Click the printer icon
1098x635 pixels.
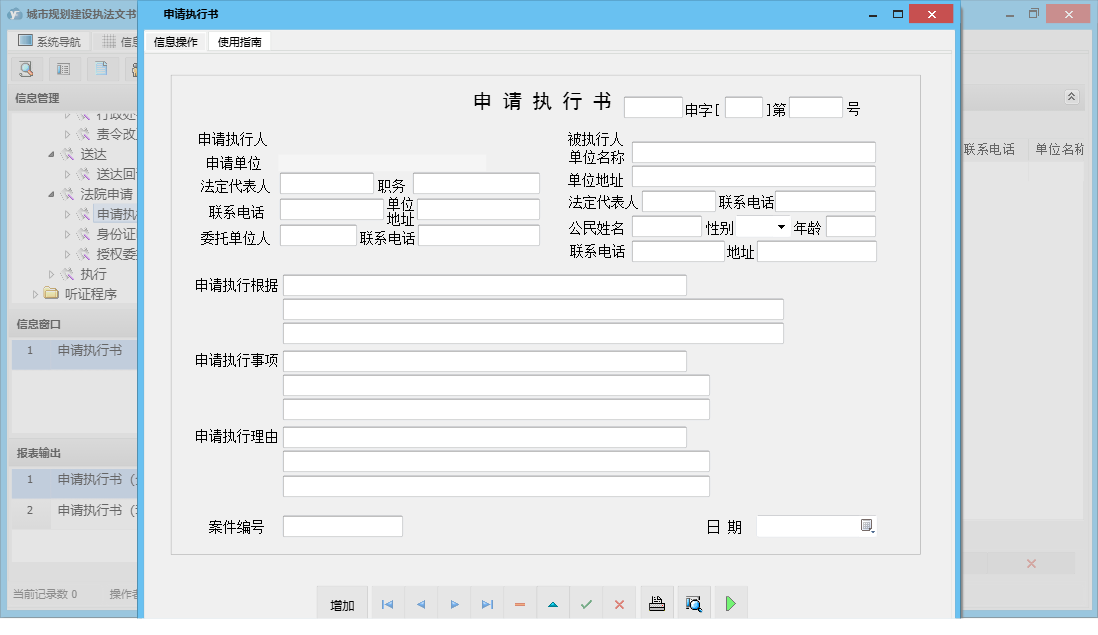(657, 604)
